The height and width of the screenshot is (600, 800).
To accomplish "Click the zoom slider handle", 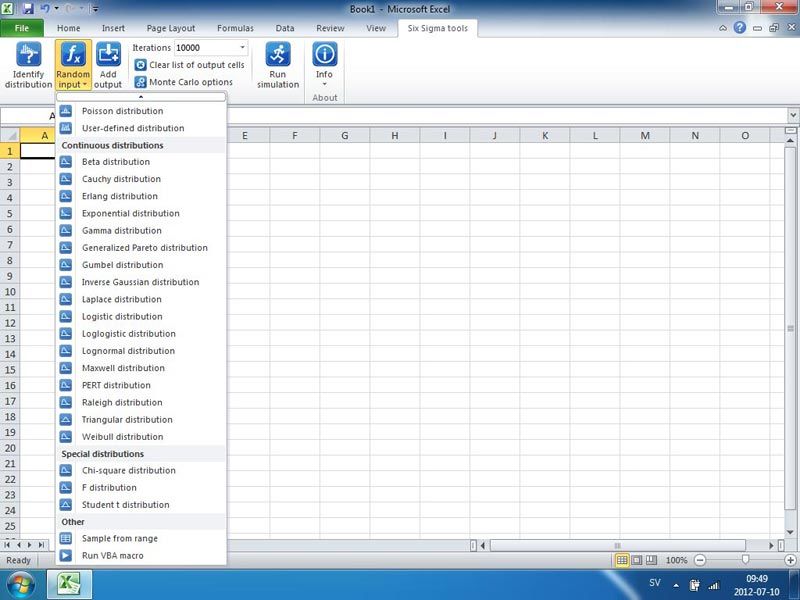I will tap(745, 560).
